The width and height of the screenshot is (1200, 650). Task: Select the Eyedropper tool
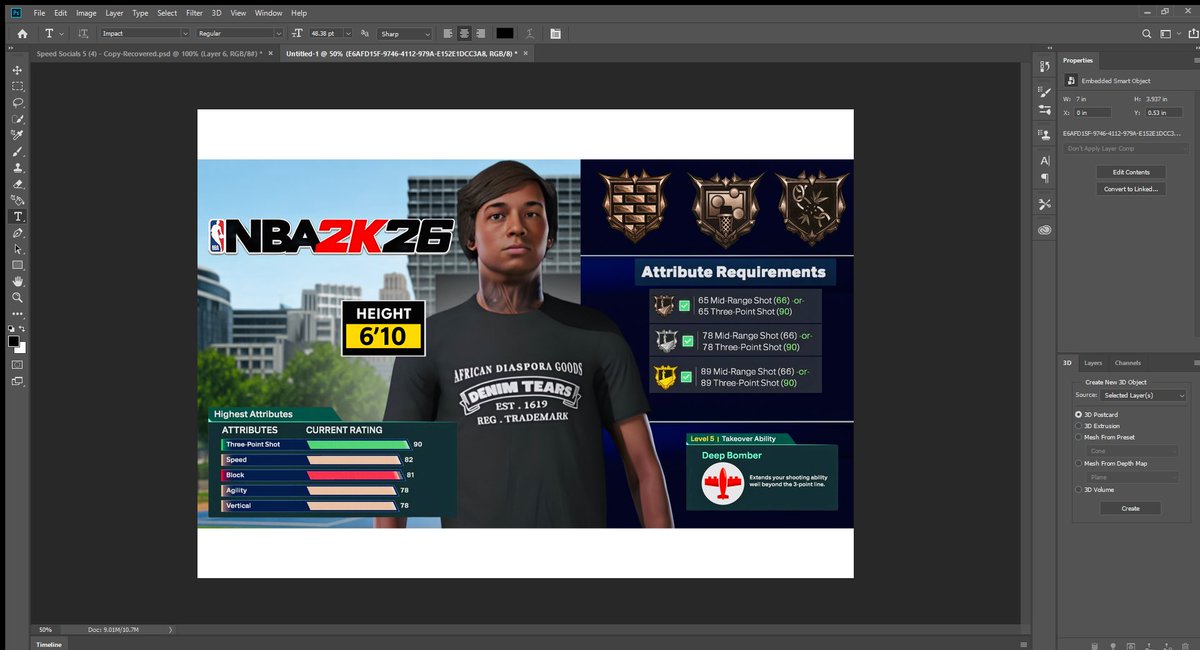17,135
